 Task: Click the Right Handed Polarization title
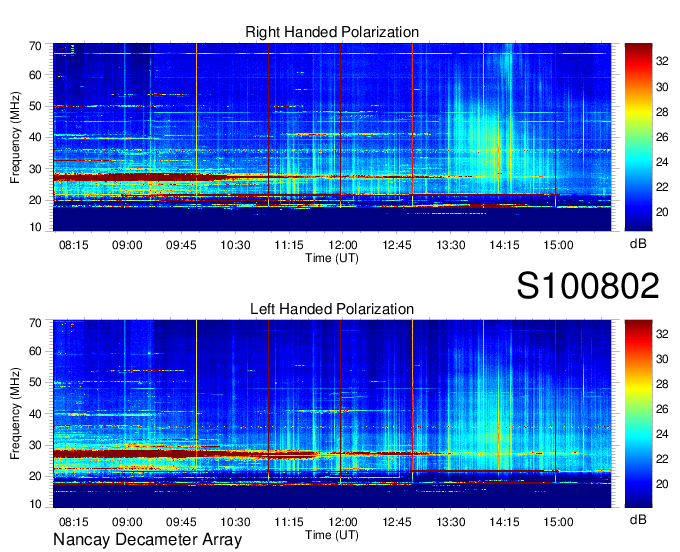[332, 33]
